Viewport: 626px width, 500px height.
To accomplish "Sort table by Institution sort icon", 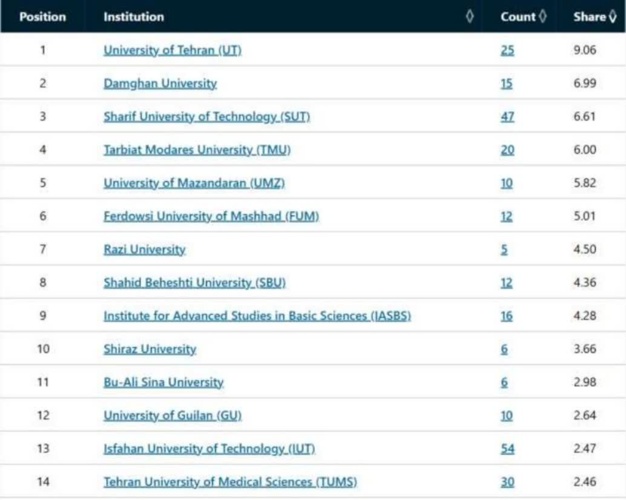I will [x=470, y=17].
